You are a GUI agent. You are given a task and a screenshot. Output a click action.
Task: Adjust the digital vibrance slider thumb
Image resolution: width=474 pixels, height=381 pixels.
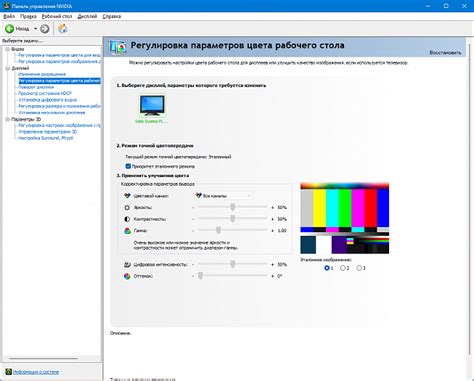click(233, 264)
